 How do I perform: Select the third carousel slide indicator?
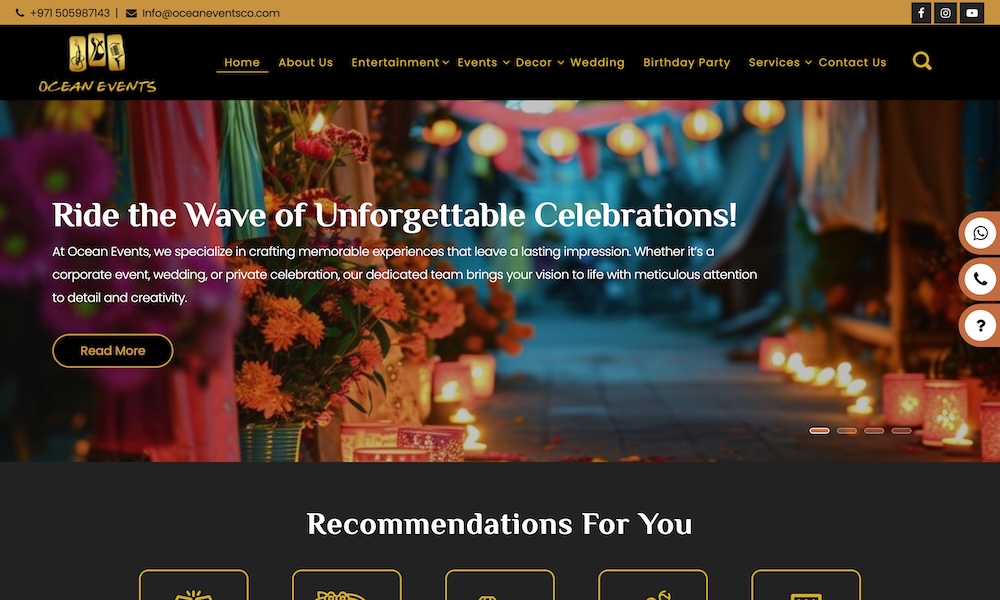click(x=874, y=431)
